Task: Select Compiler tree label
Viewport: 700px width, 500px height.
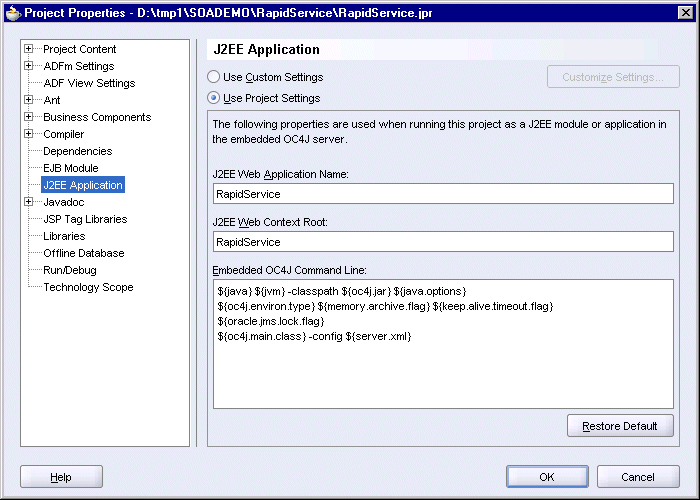Action: (x=64, y=133)
